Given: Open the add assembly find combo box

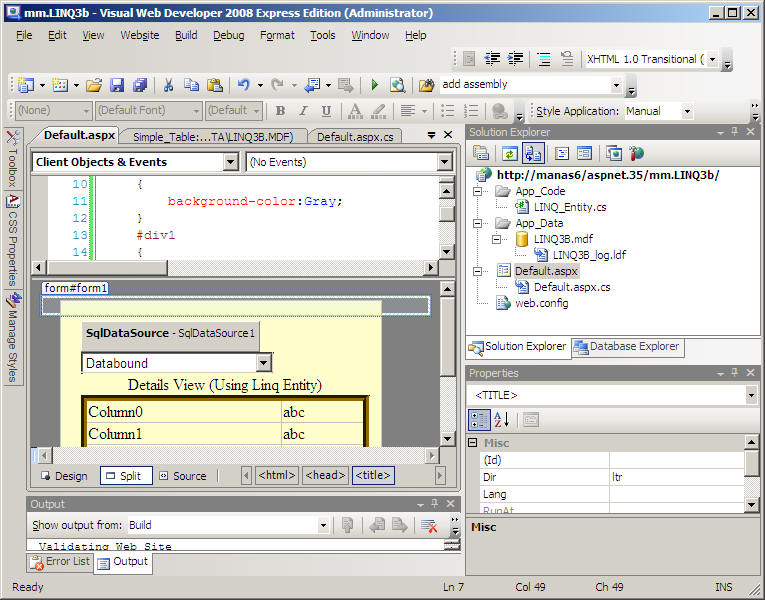Looking at the screenshot, I should point(616,85).
